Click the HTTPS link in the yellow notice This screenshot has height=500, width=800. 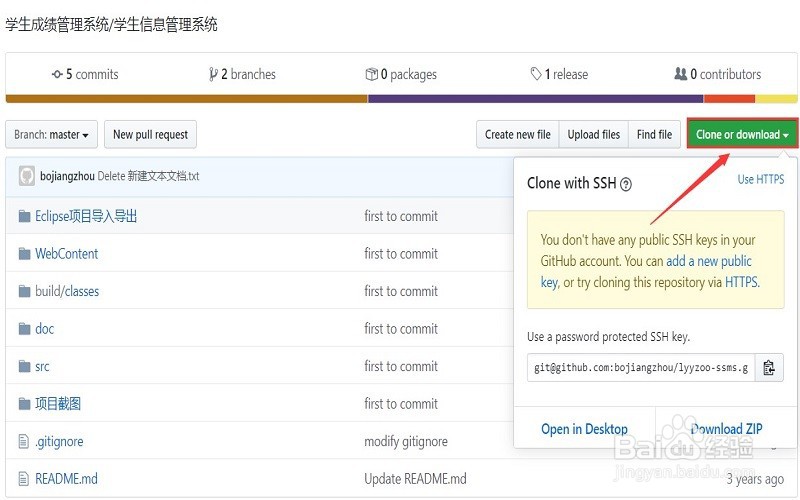click(x=741, y=282)
